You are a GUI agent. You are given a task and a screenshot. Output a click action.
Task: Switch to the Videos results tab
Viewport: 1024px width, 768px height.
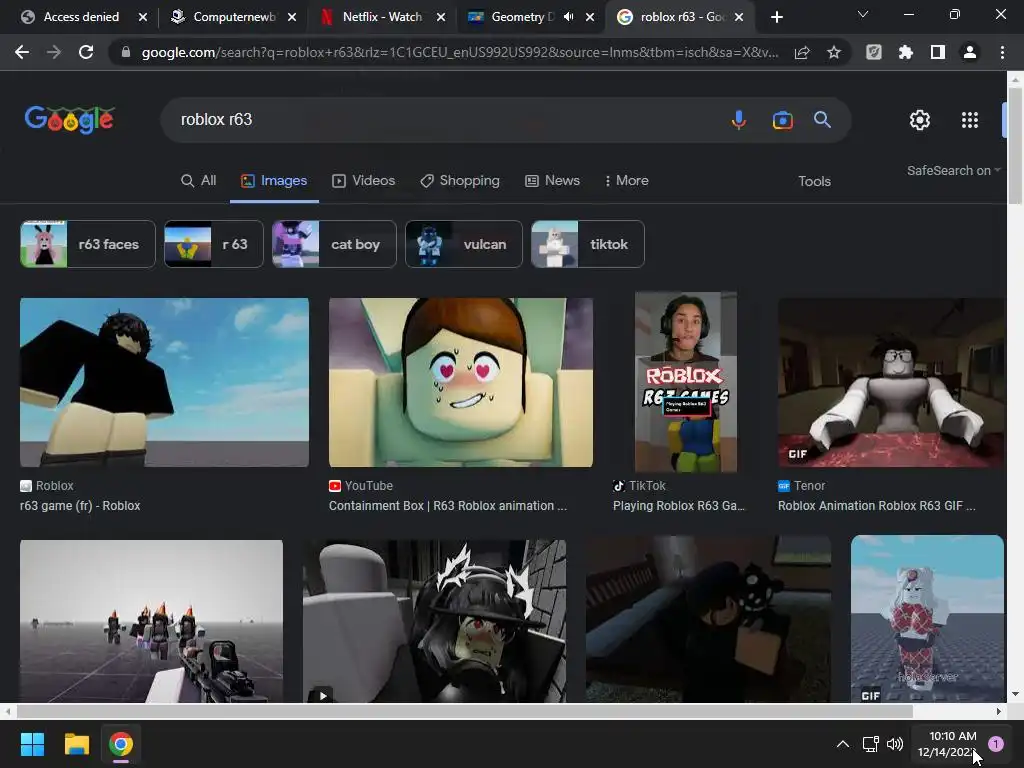(364, 180)
